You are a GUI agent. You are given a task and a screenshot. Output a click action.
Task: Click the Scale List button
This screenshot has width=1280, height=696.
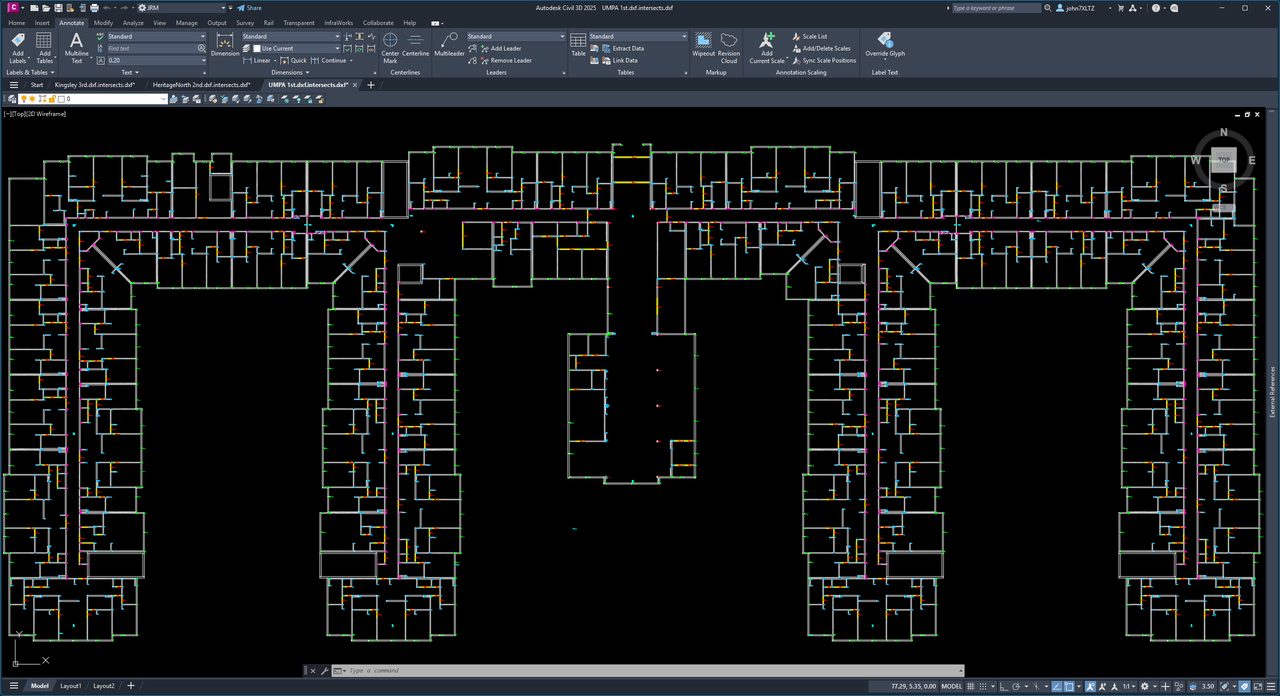[x=814, y=36]
